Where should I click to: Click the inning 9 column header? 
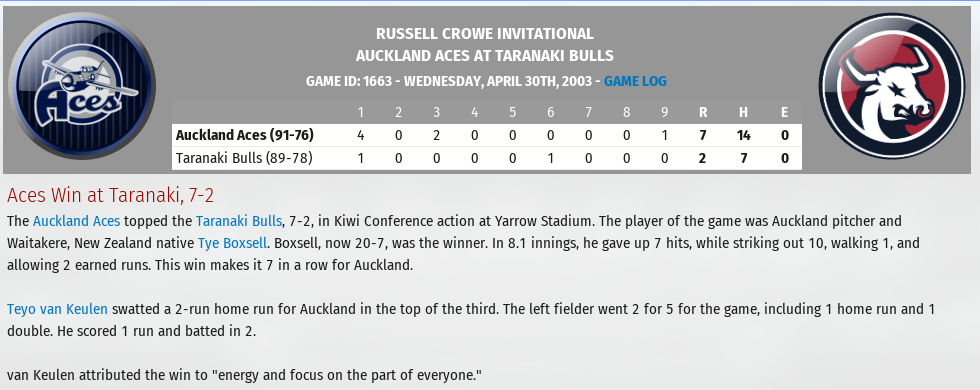pos(664,112)
